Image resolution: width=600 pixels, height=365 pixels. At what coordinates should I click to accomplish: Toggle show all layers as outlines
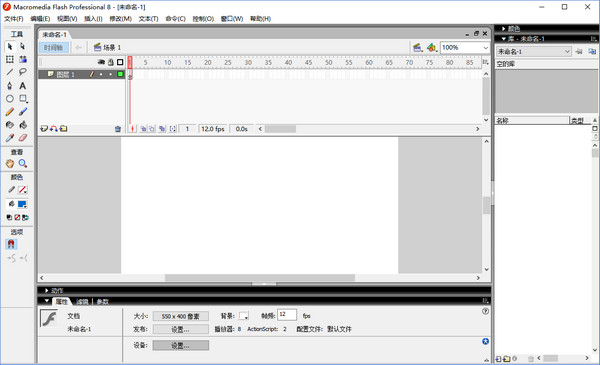click(120, 62)
